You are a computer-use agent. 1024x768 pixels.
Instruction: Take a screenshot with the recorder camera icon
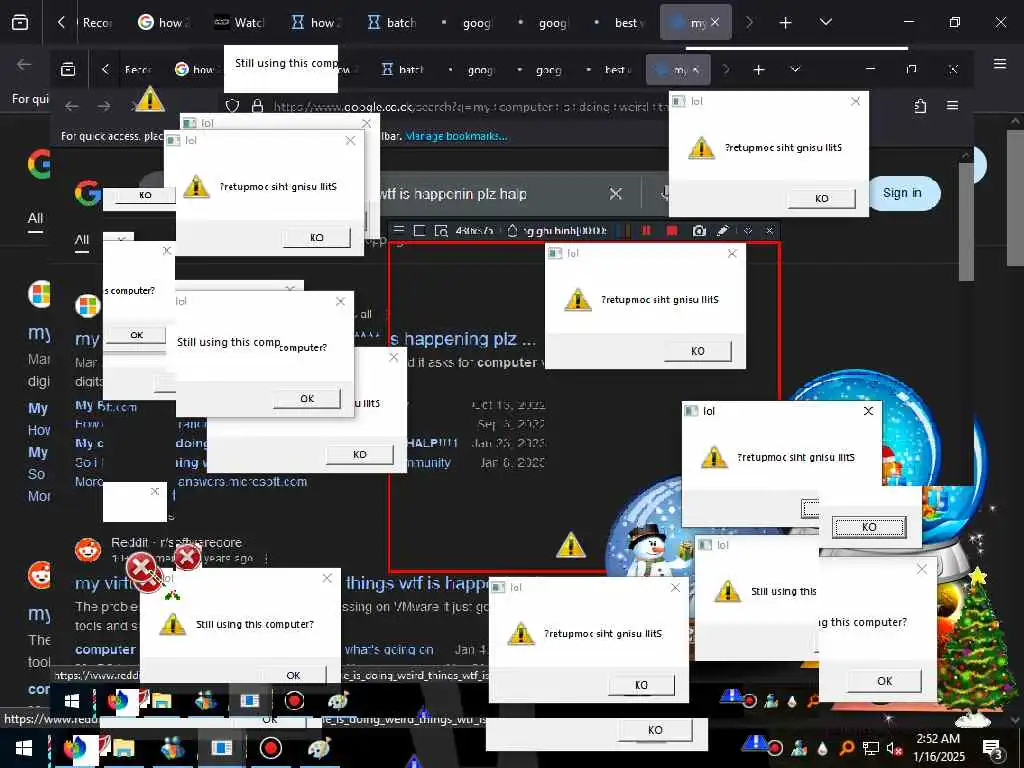tap(699, 231)
